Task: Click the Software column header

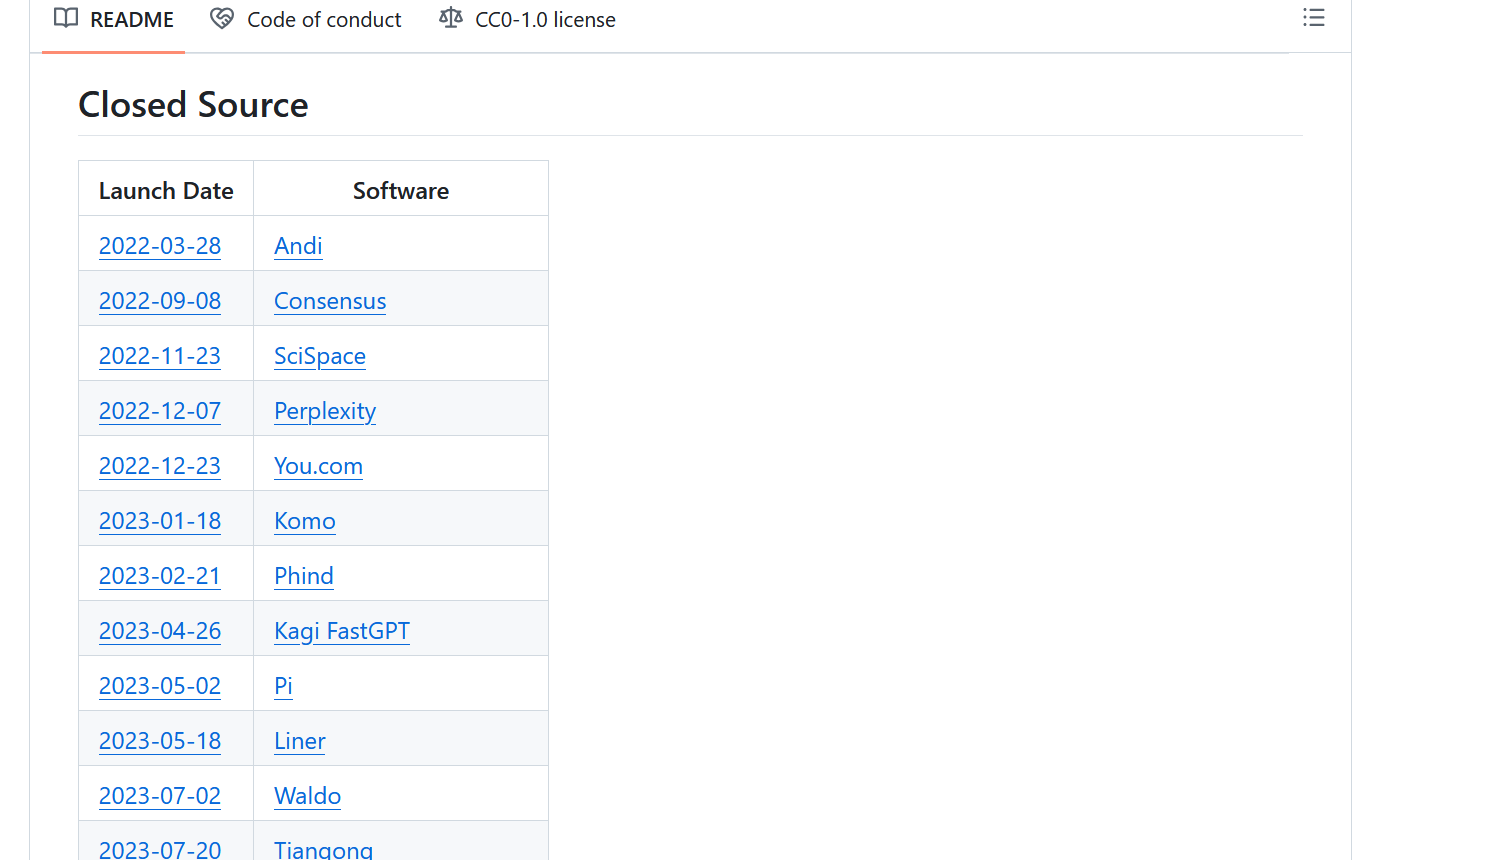Action: 401,191
